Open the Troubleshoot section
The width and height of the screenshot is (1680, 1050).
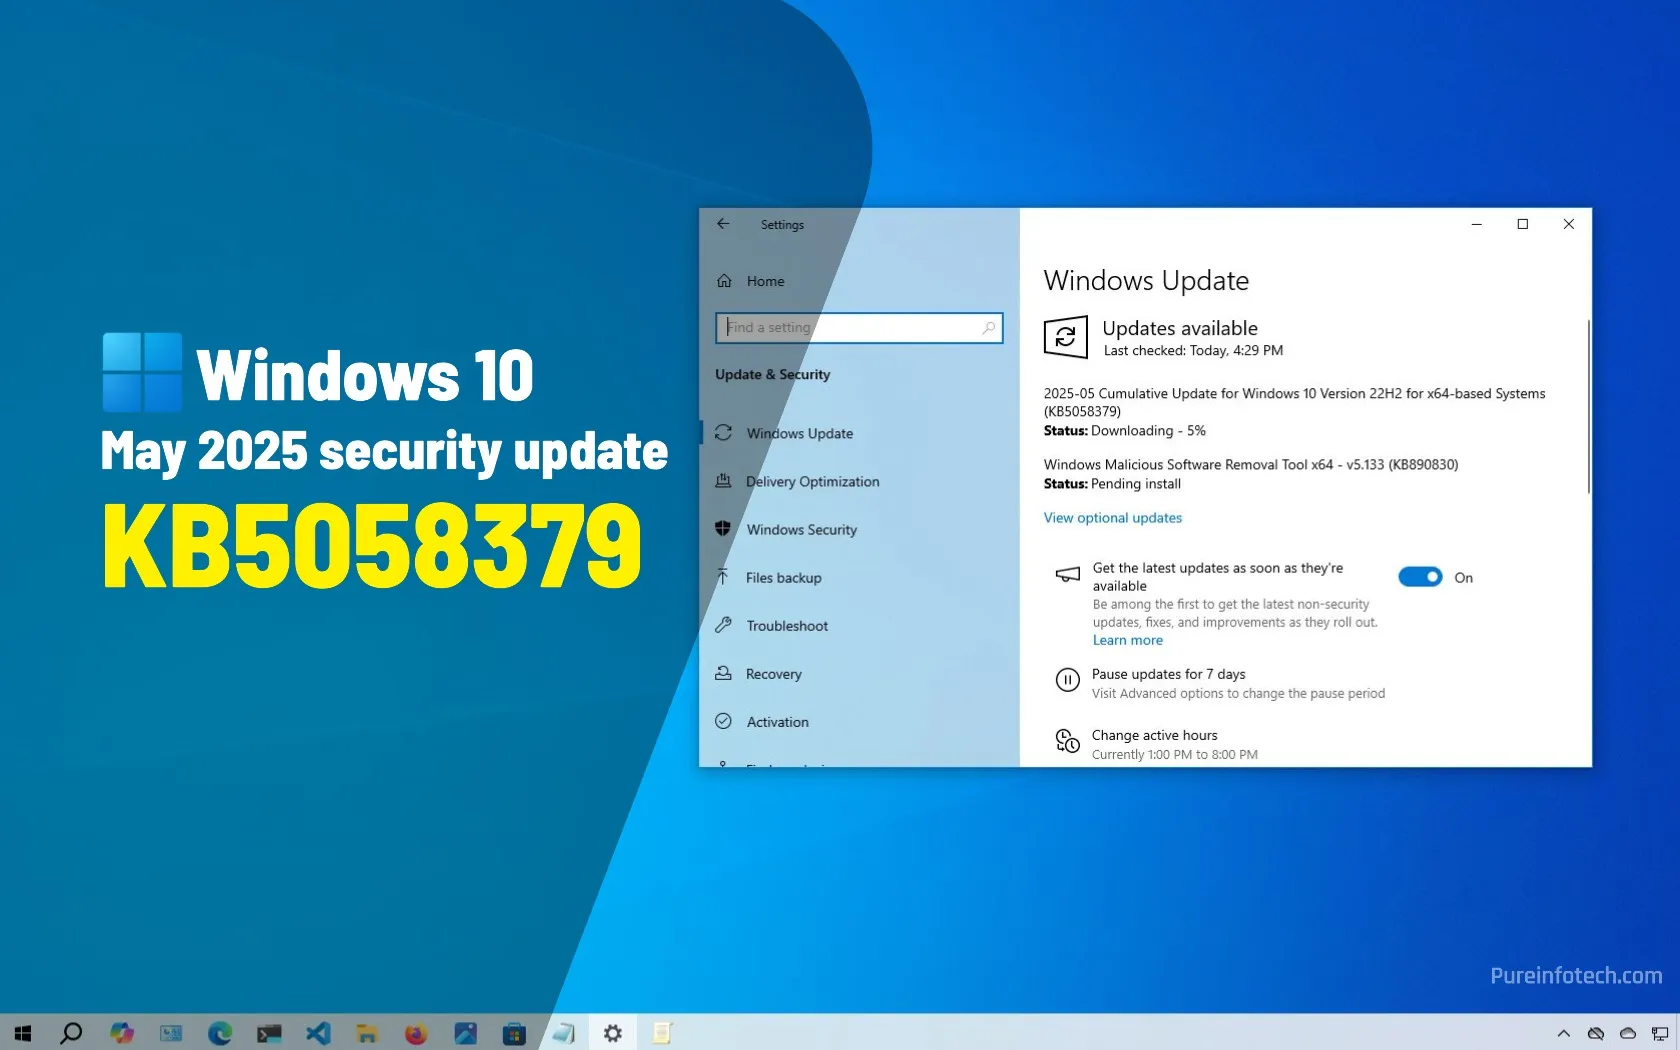[786, 625]
